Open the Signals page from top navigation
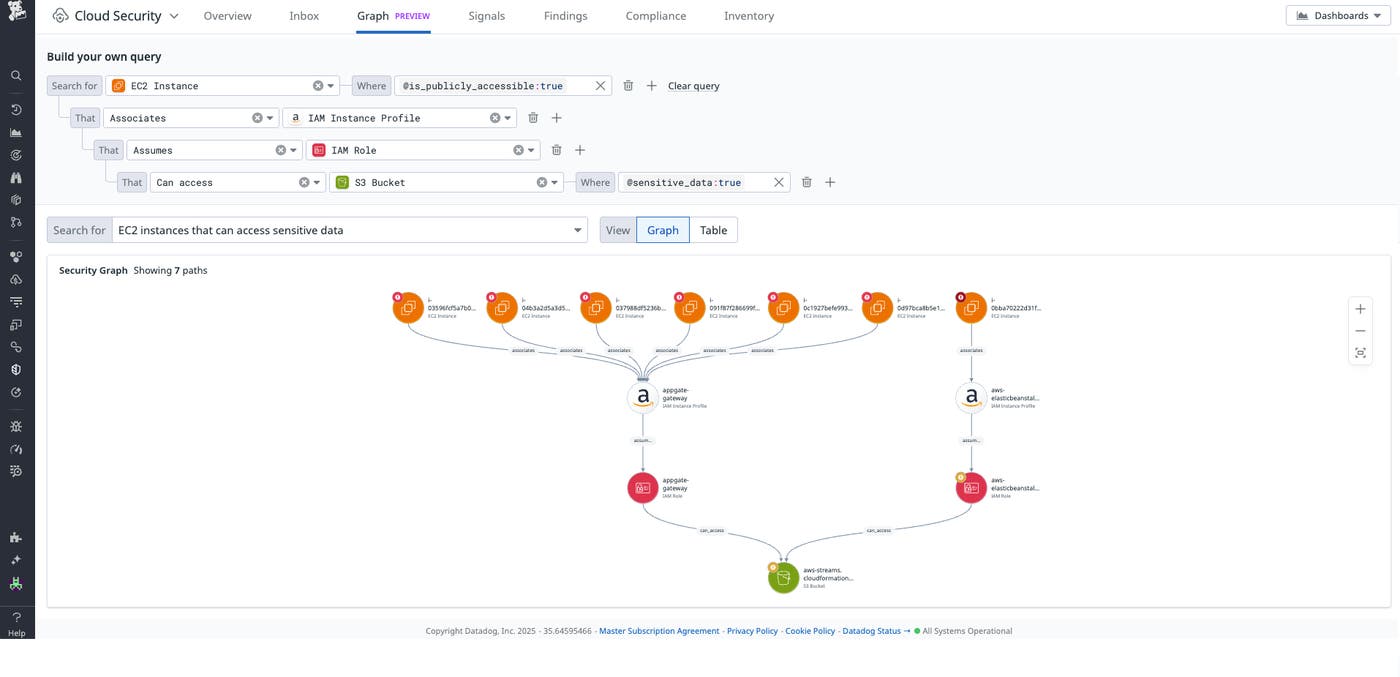The height and width of the screenshot is (677, 1400). point(486,15)
